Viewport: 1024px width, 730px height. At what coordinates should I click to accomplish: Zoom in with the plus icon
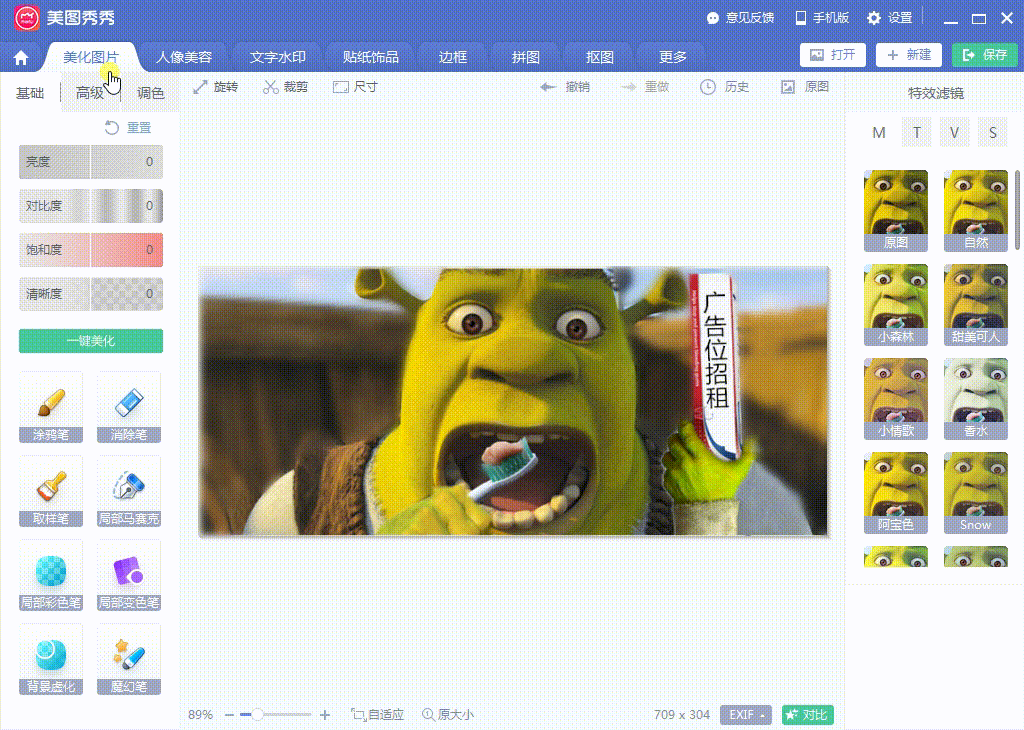pos(325,715)
